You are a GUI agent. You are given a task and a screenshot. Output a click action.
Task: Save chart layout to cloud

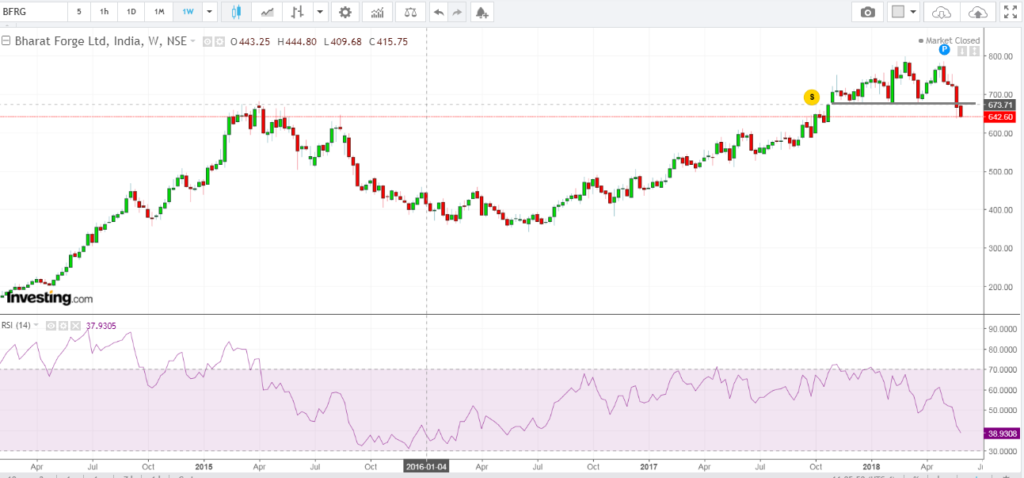coord(977,12)
